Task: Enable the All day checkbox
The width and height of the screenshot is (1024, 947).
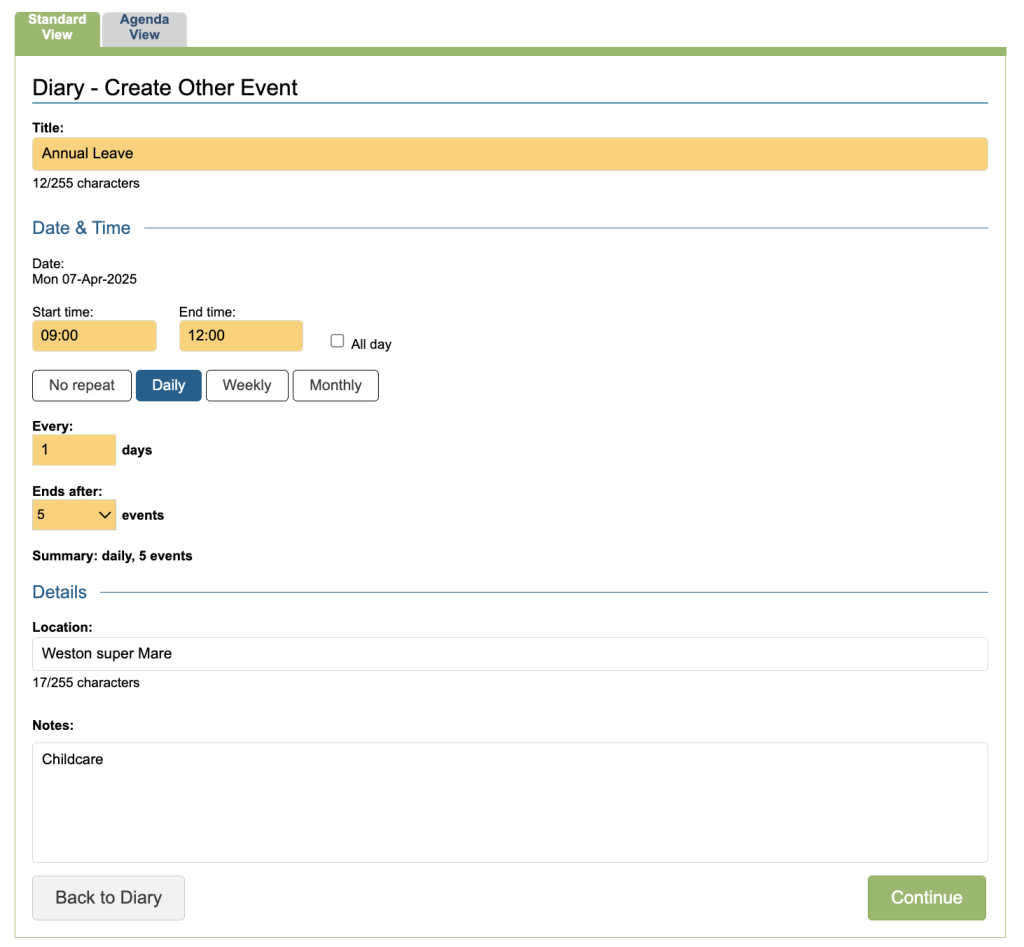Action: click(337, 341)
